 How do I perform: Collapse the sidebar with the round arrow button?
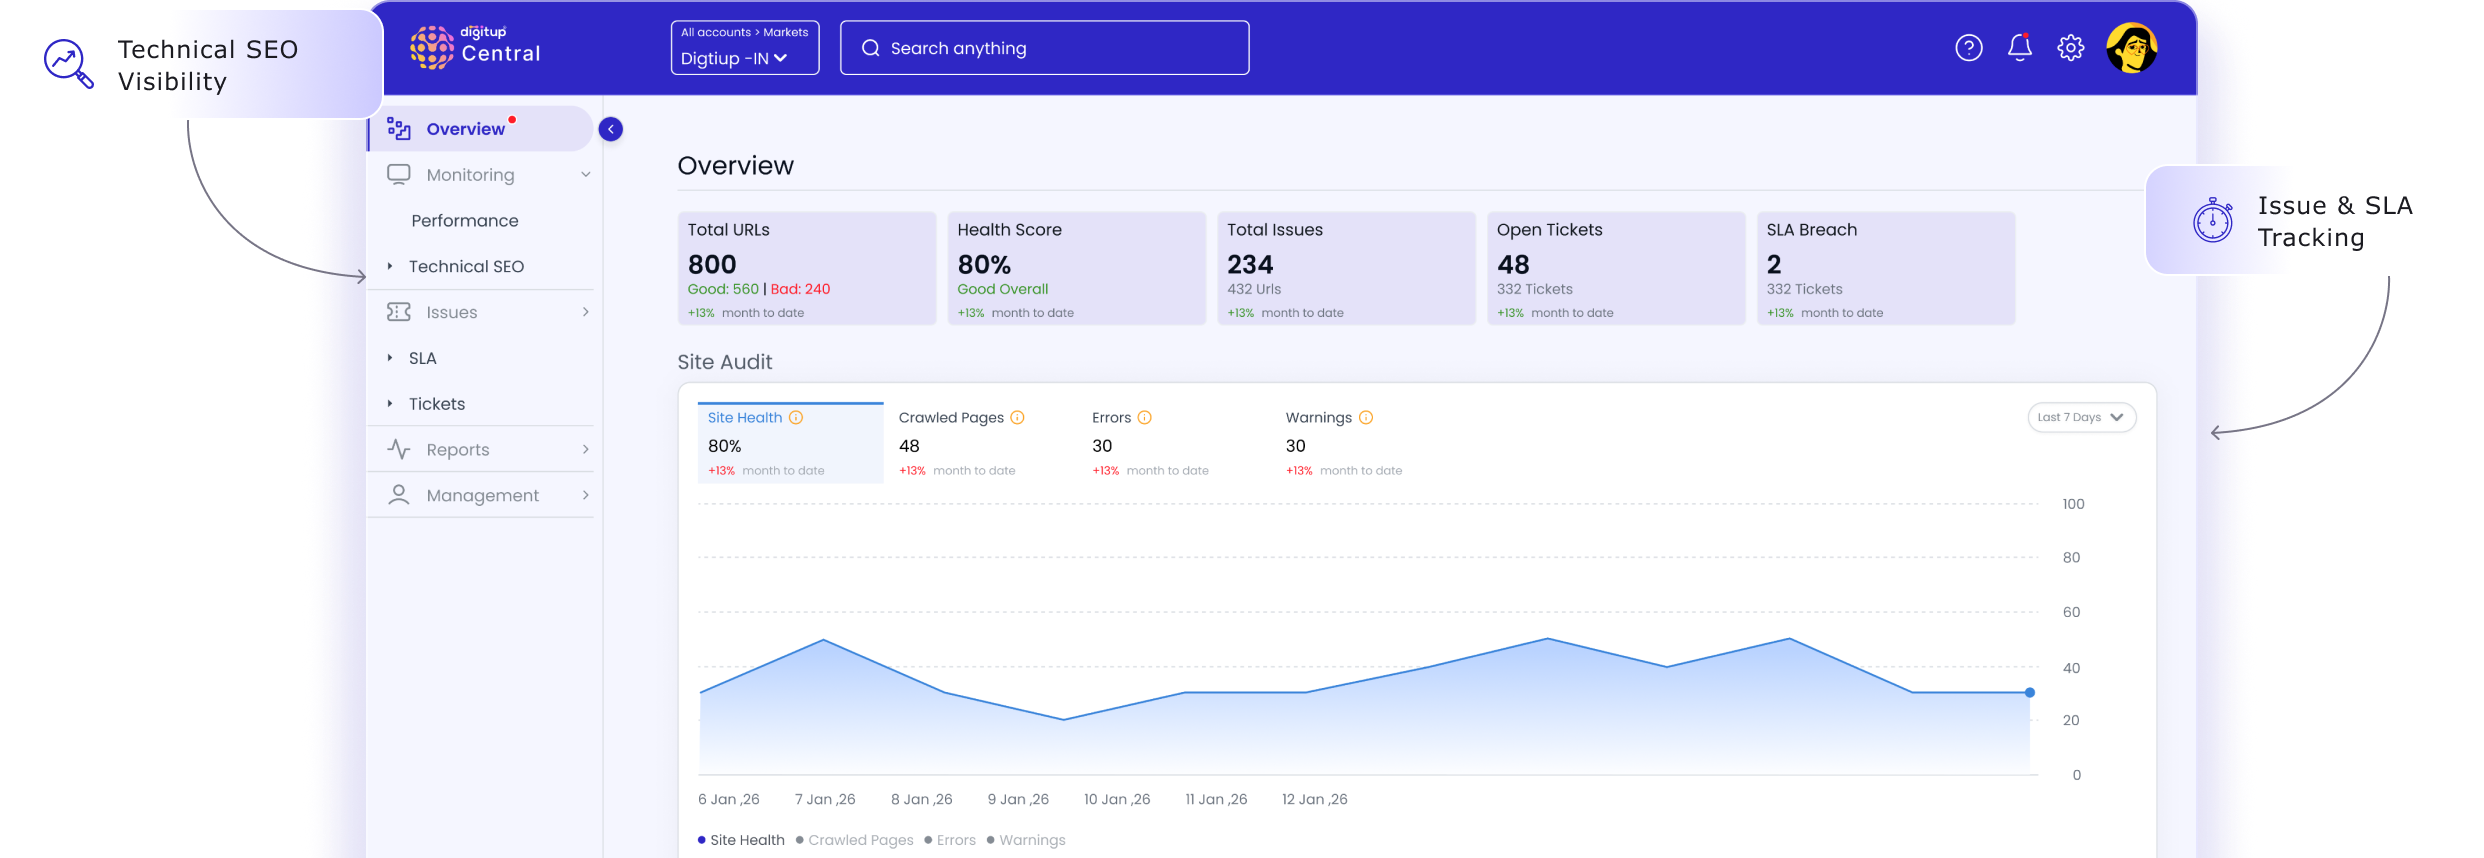tap(611, 129)
